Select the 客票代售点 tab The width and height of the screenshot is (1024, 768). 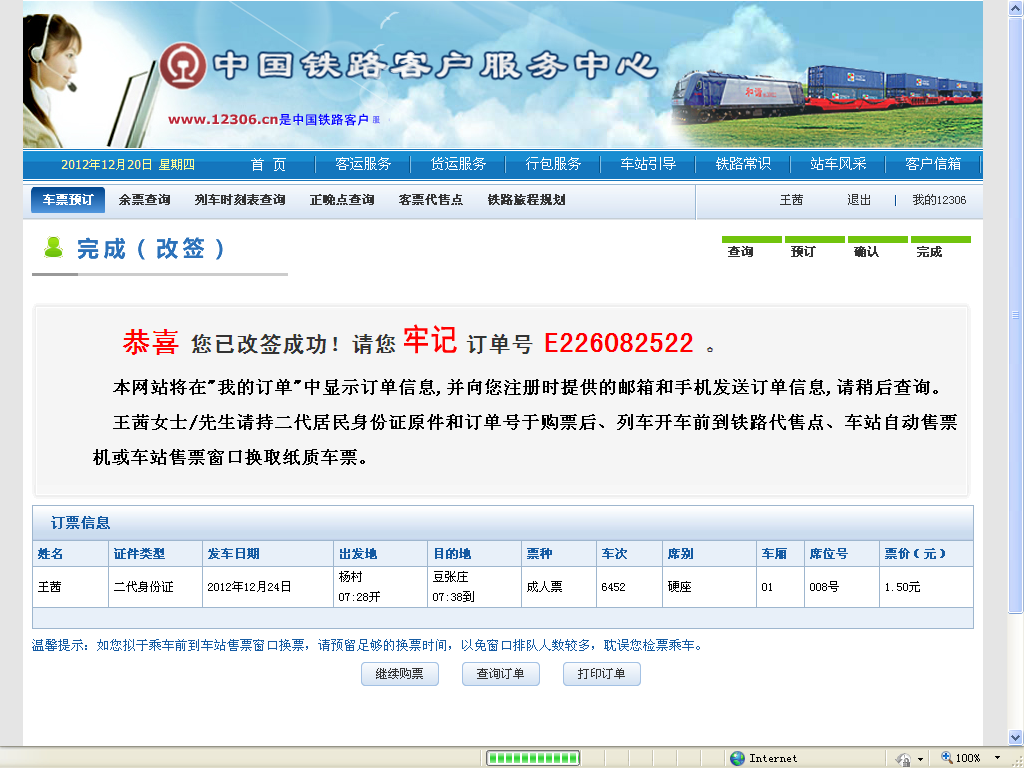coord(430,200)
